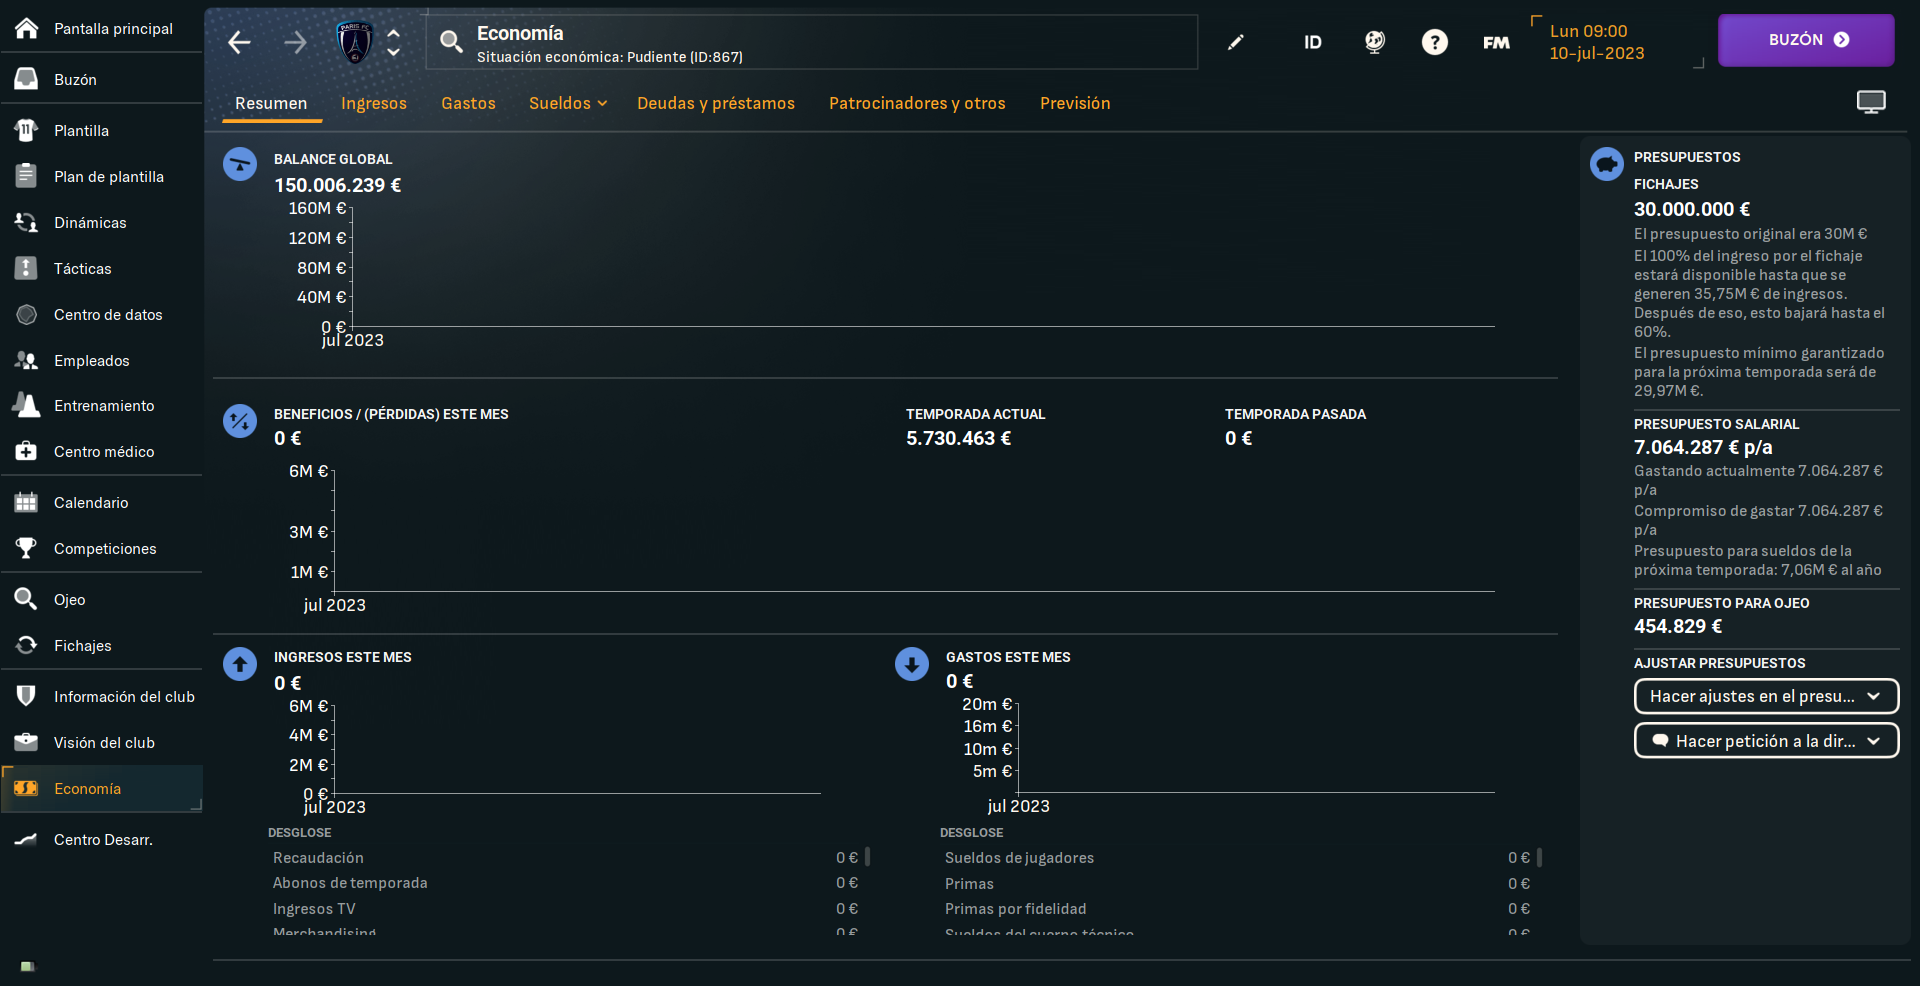Click the forward navigation arrow
Image resolution: width=1920 pixels, height=986 pixels.
click(295, 42)
